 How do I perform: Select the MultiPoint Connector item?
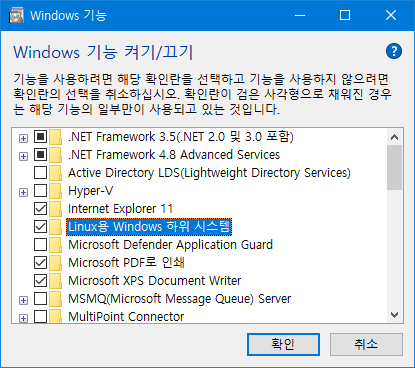pyautogui.click(x=126, y=317)
